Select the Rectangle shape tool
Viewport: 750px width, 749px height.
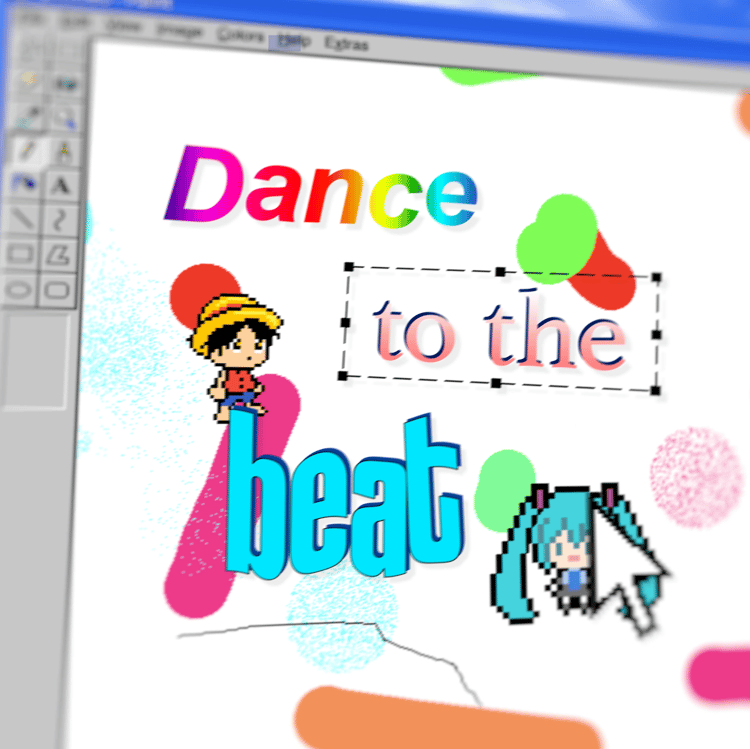click(20, 253)
